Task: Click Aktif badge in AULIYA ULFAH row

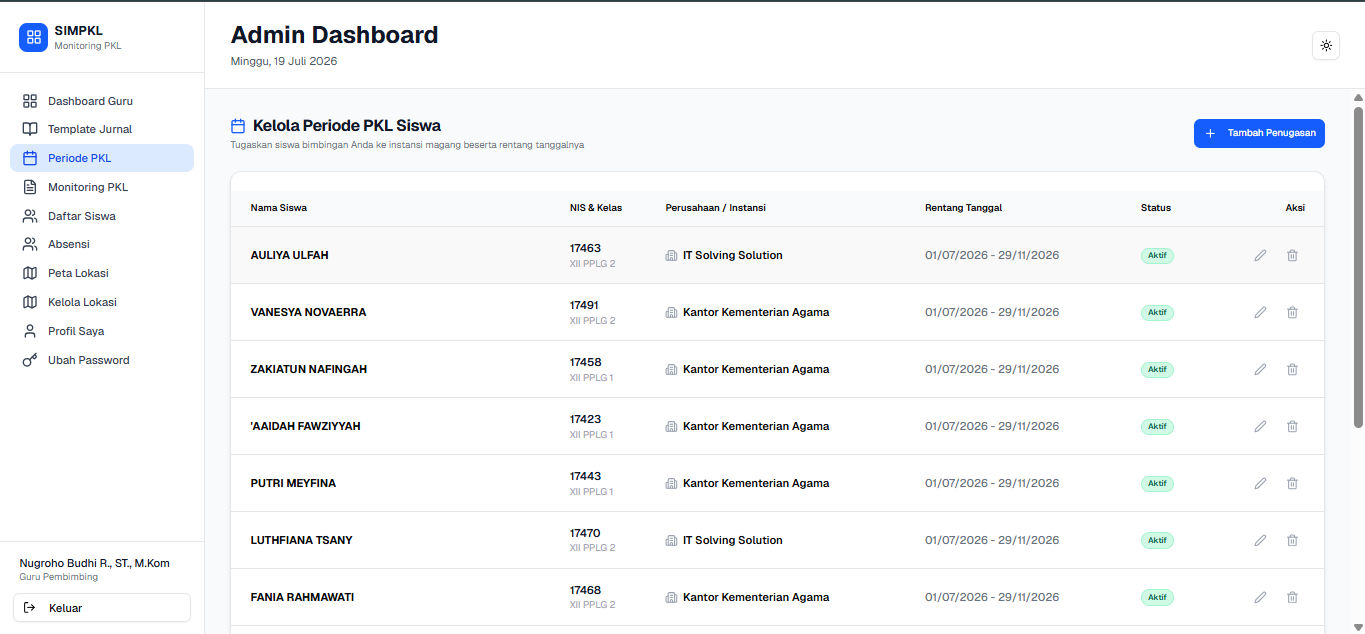Action: [x=1157, y=255]
